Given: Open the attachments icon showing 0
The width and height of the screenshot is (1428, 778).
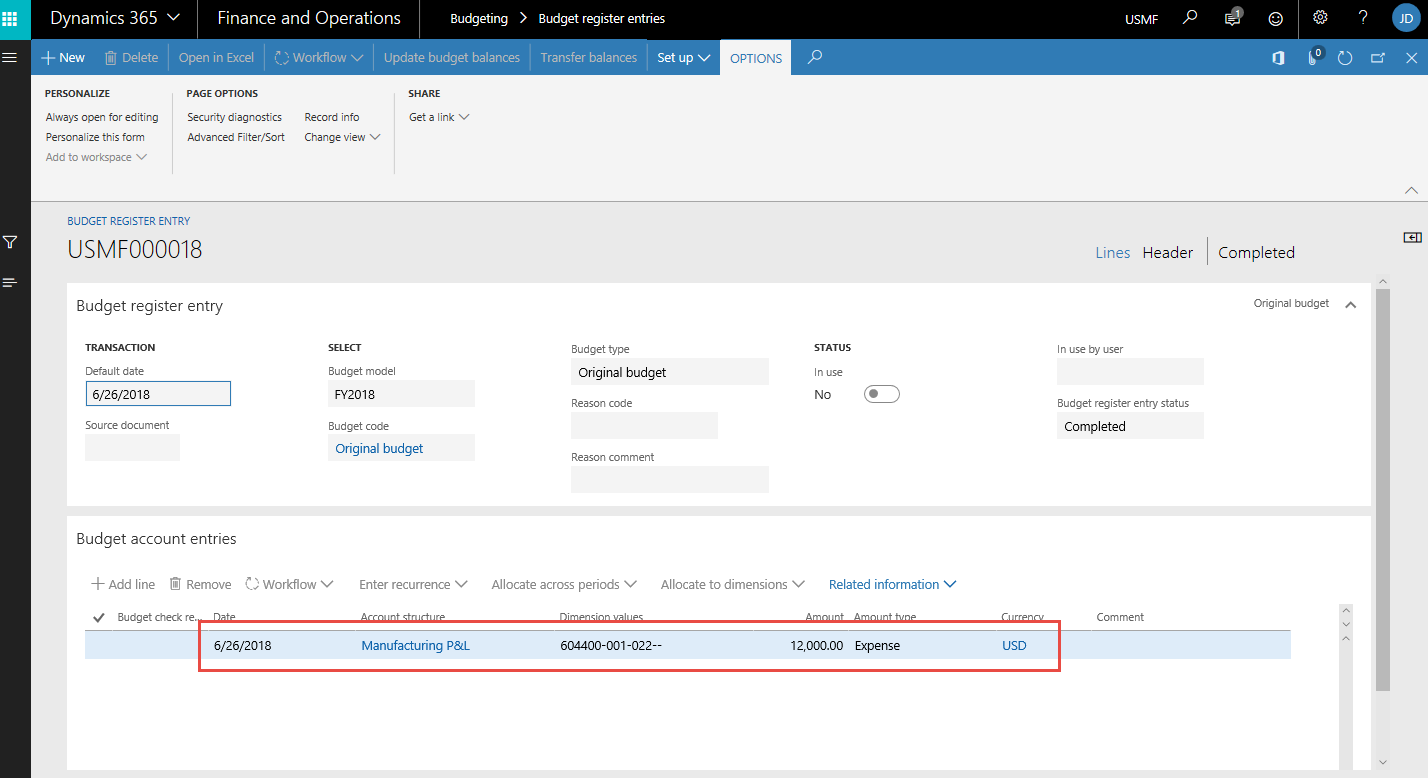Looking at the screenshot, I should 1314,57.
